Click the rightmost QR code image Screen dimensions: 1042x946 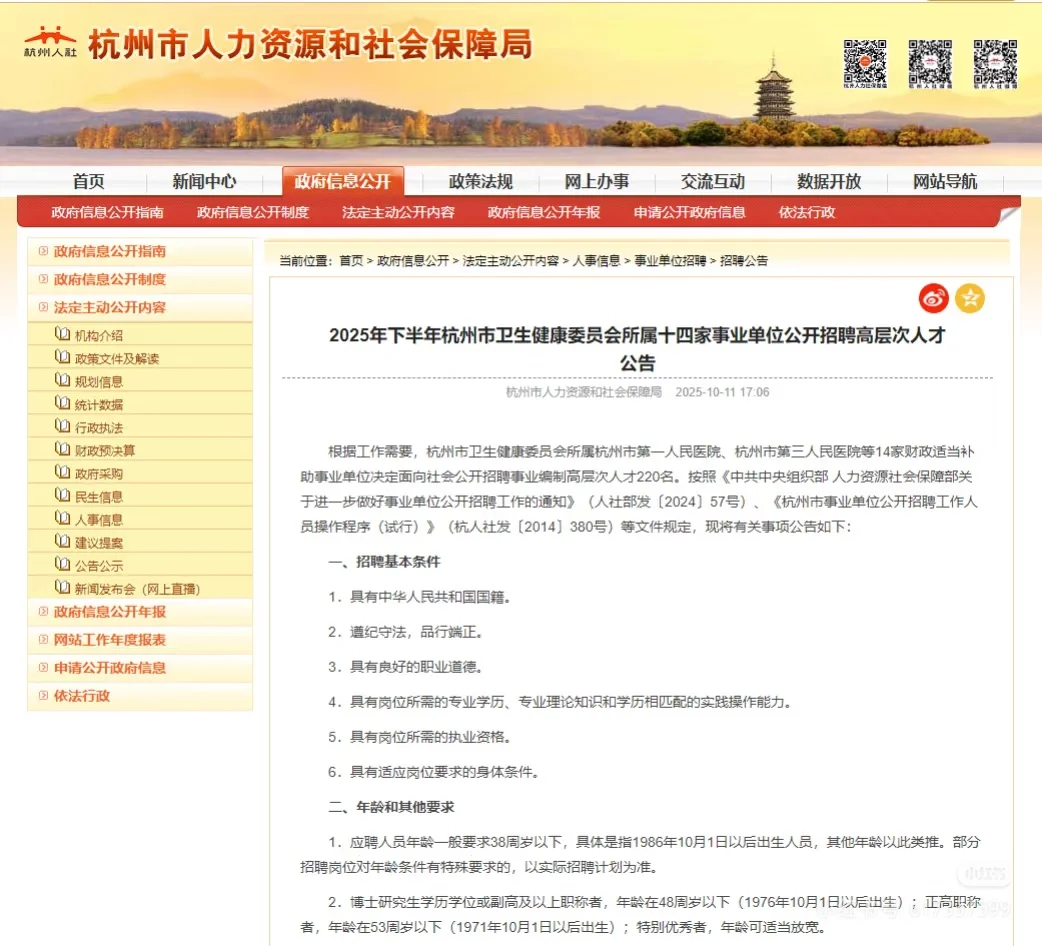(995, 64)
